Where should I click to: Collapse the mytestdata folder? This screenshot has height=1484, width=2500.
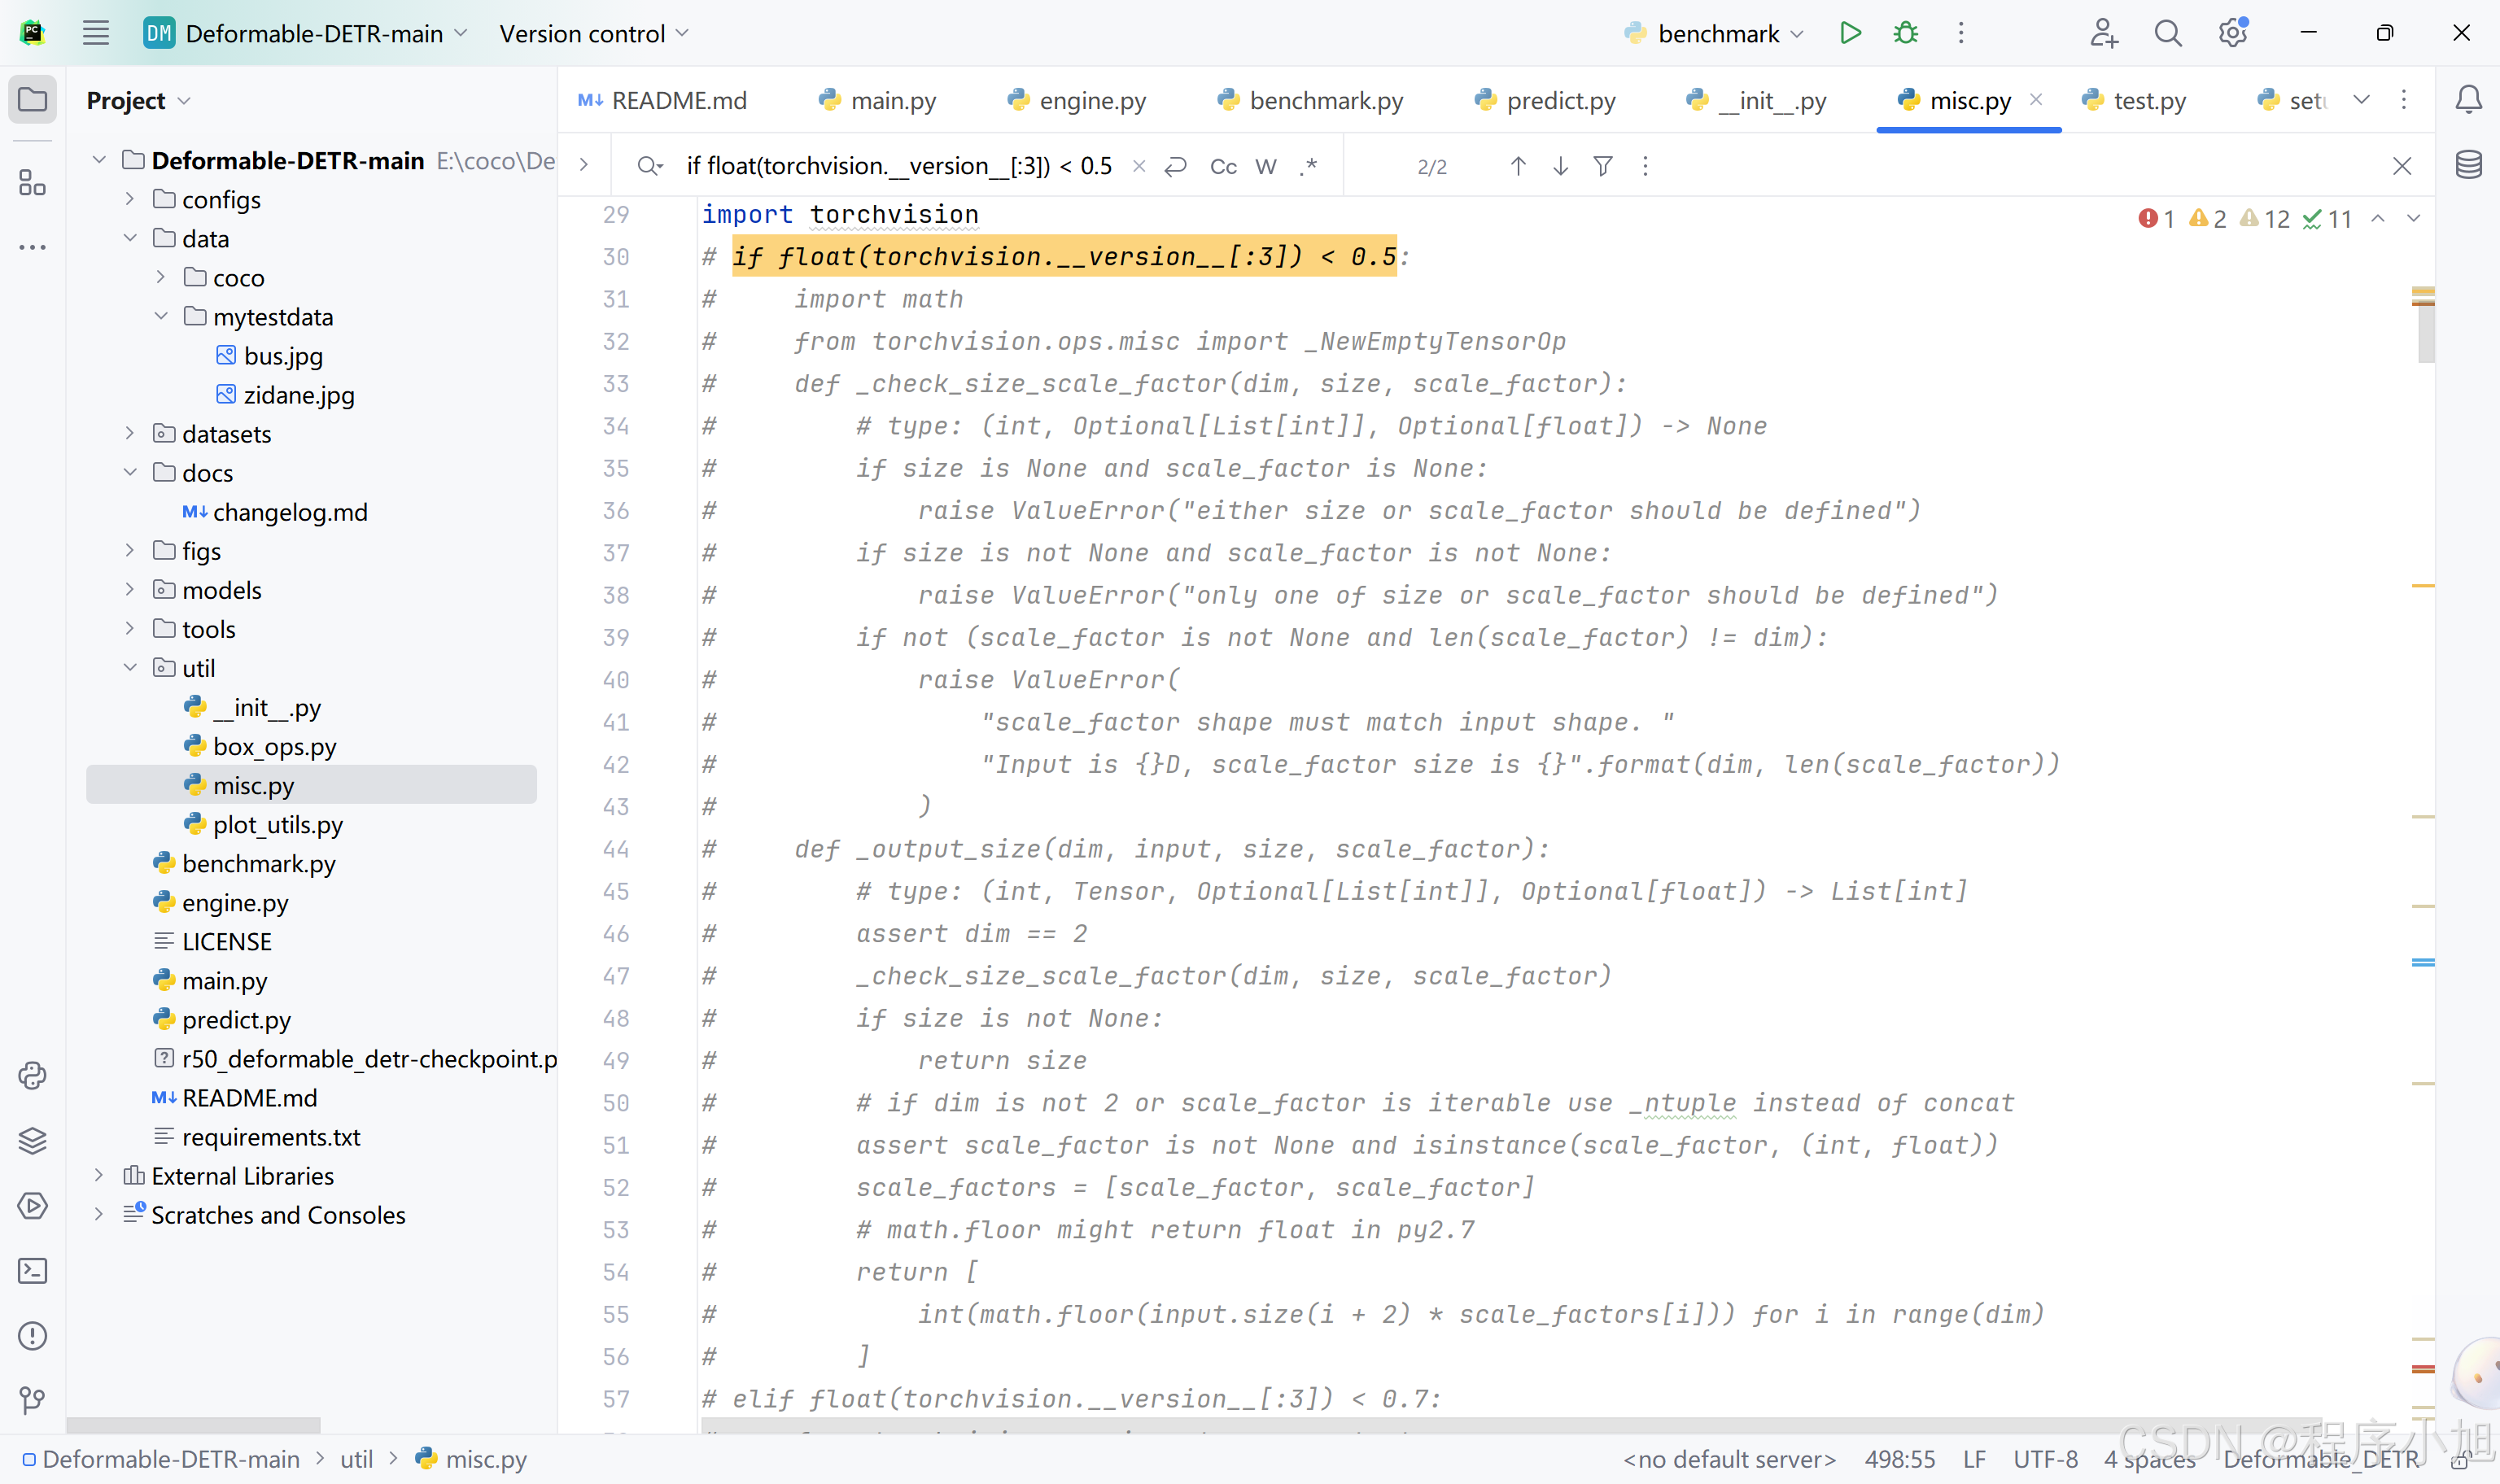click(161, 317)
